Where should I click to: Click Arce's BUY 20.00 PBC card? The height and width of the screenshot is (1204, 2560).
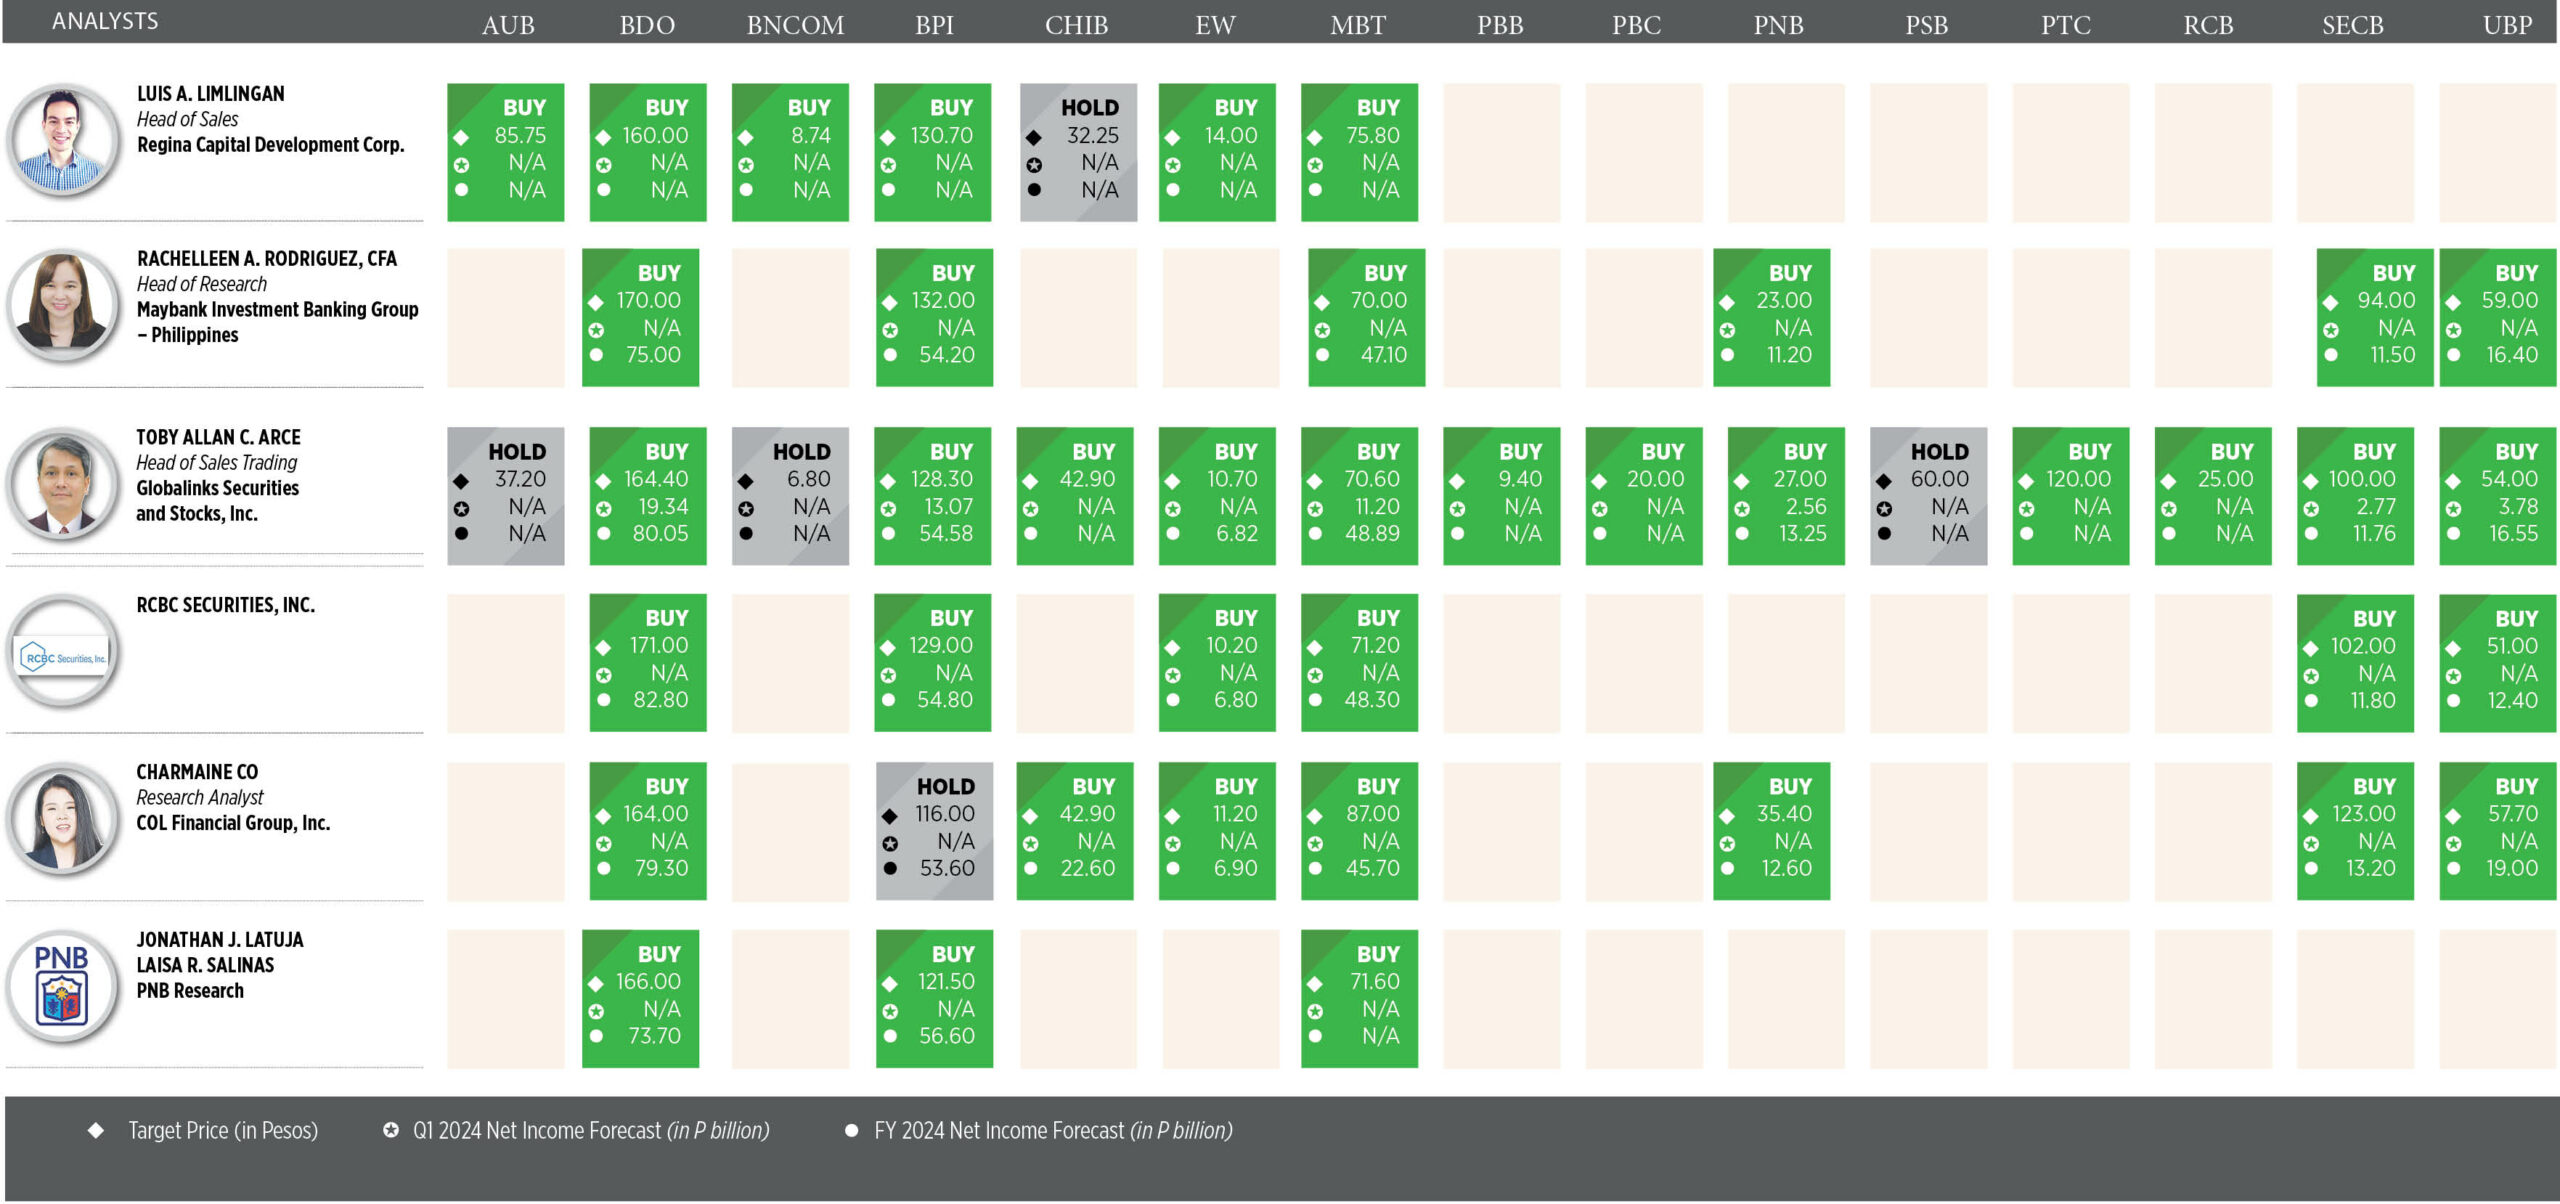tap(1644, 496)
